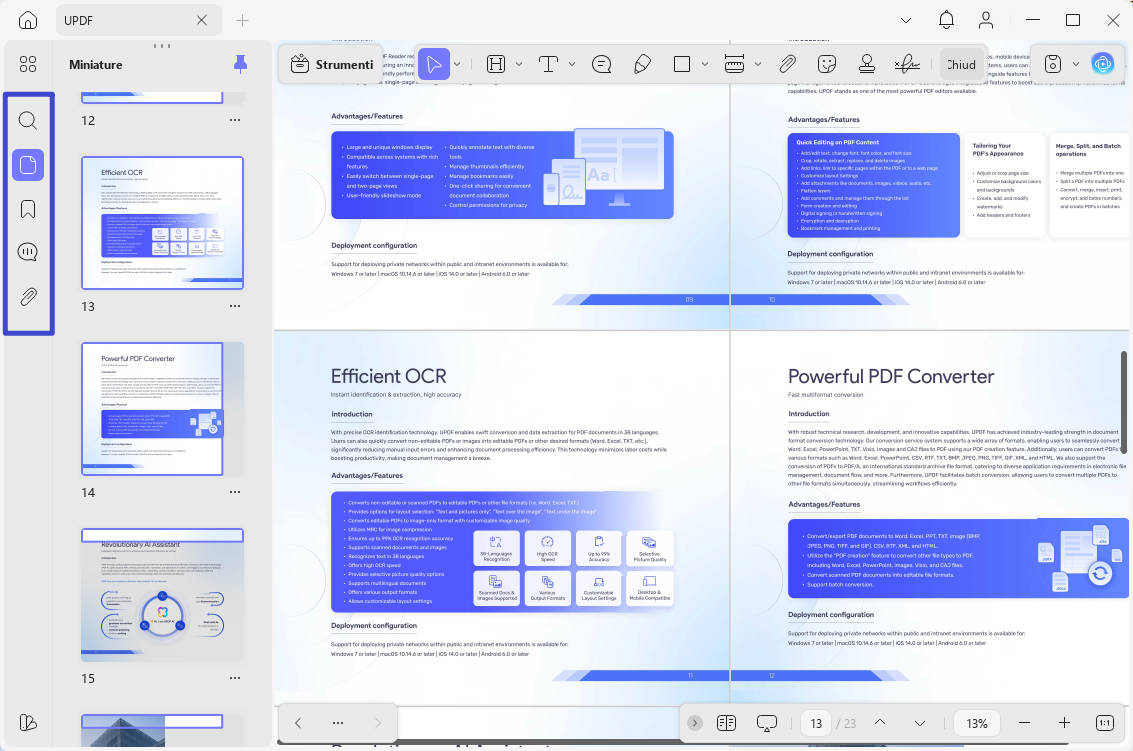This screenshot has width=1133, height=751.
Task: Select the text typewriter tool
Action: tap(548, 64)
